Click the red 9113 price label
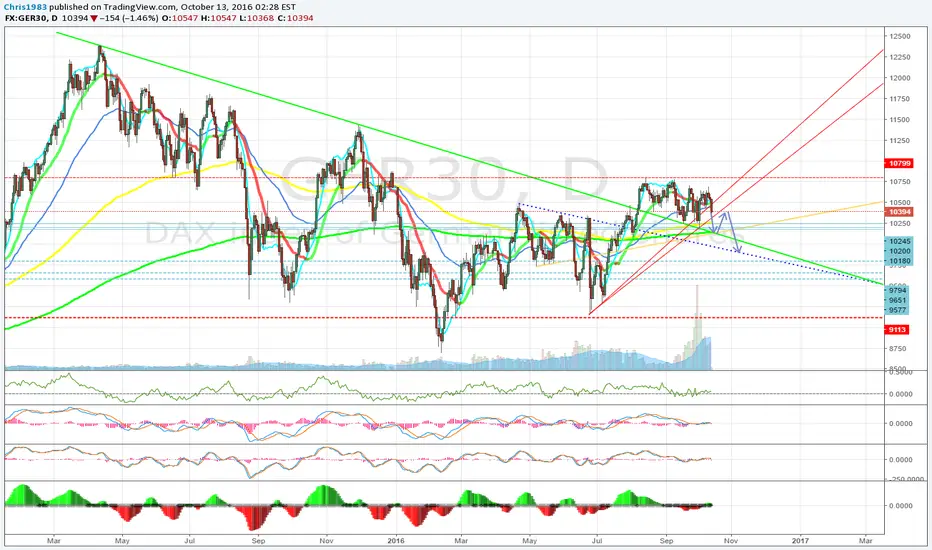 [898, 329]
